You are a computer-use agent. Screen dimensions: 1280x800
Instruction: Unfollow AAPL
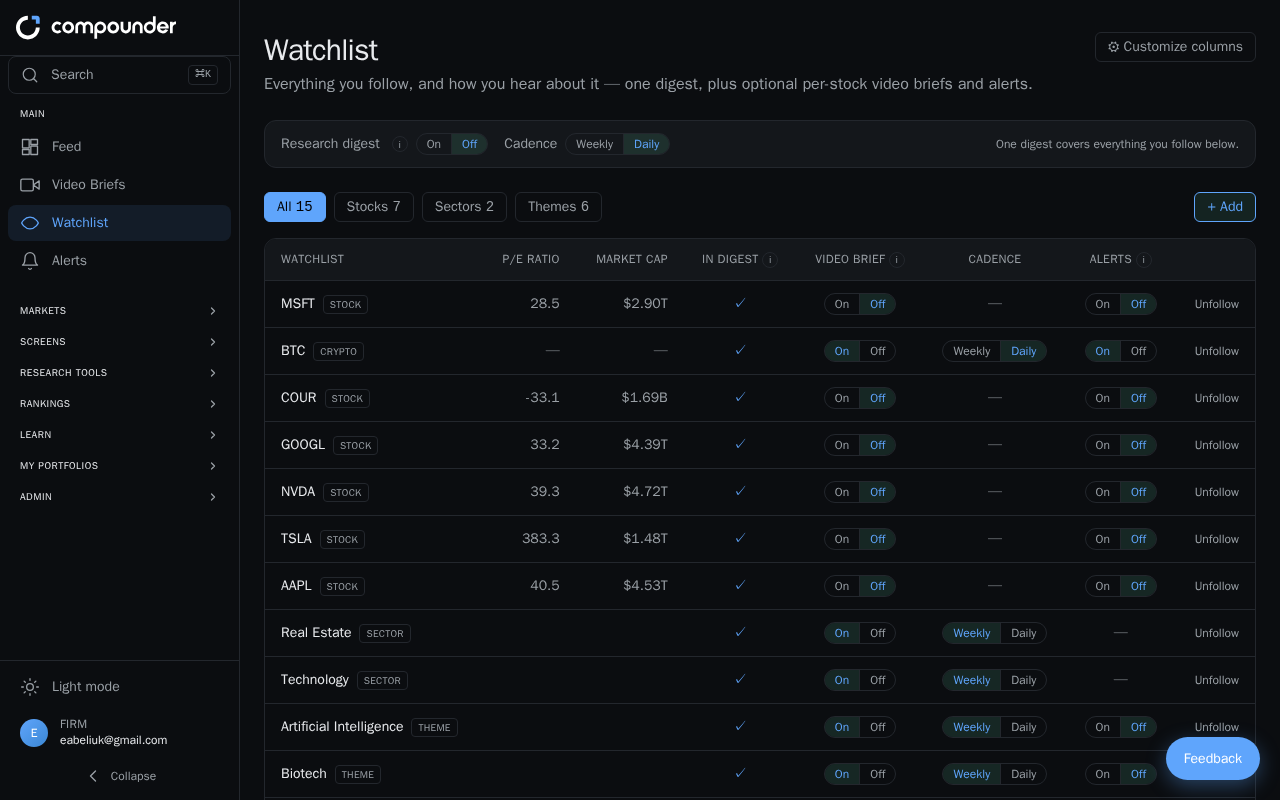[x=1217, y=586]
